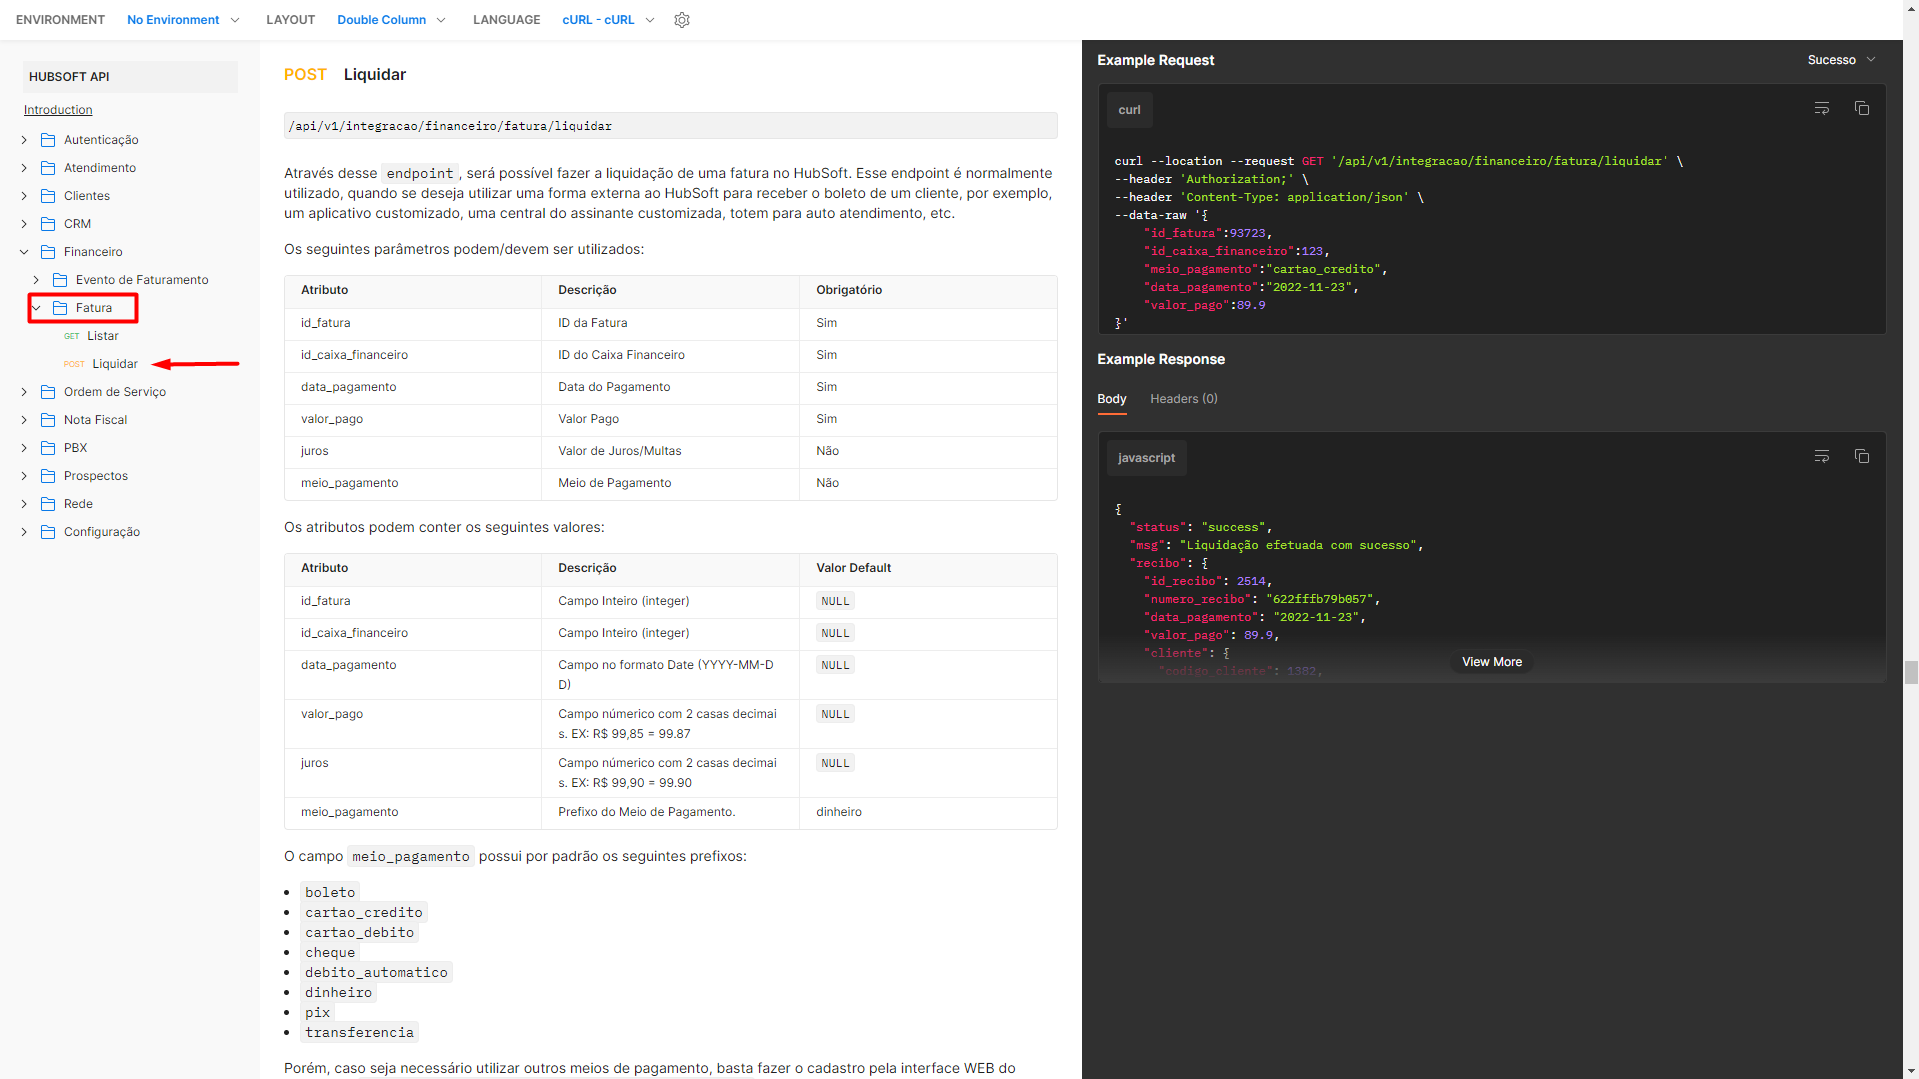Open the Nota Fiscal folder label
This screenshot has width=1919, height=1079.
96,420
